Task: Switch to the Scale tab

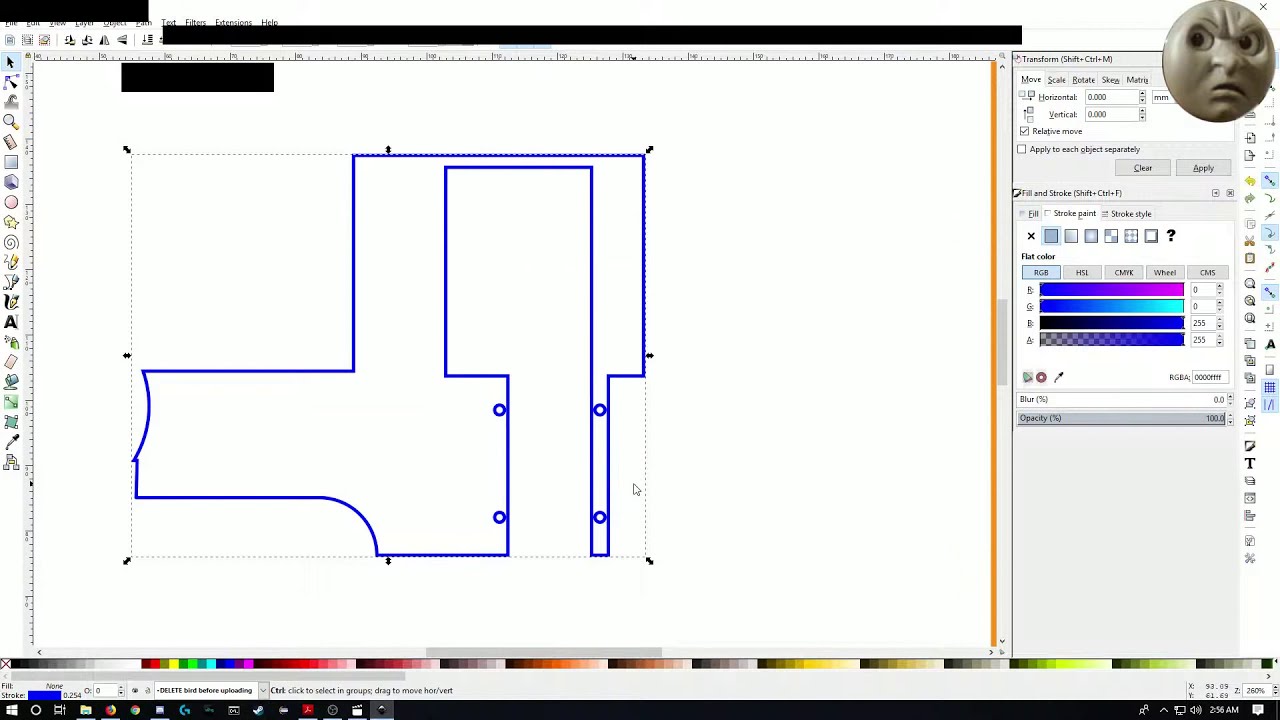Action: pos(1056,80)
